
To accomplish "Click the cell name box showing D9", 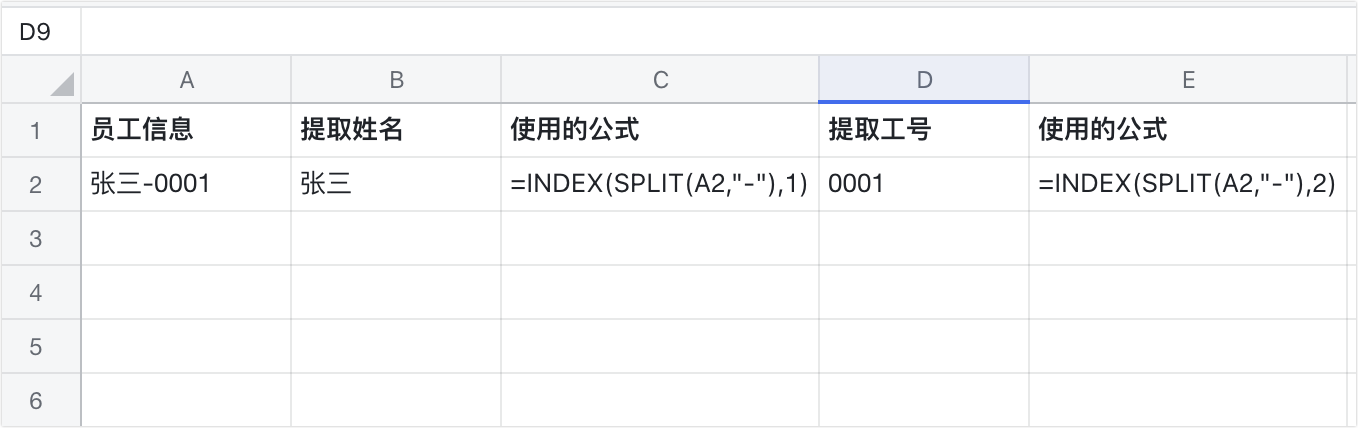I will point(40,32).
